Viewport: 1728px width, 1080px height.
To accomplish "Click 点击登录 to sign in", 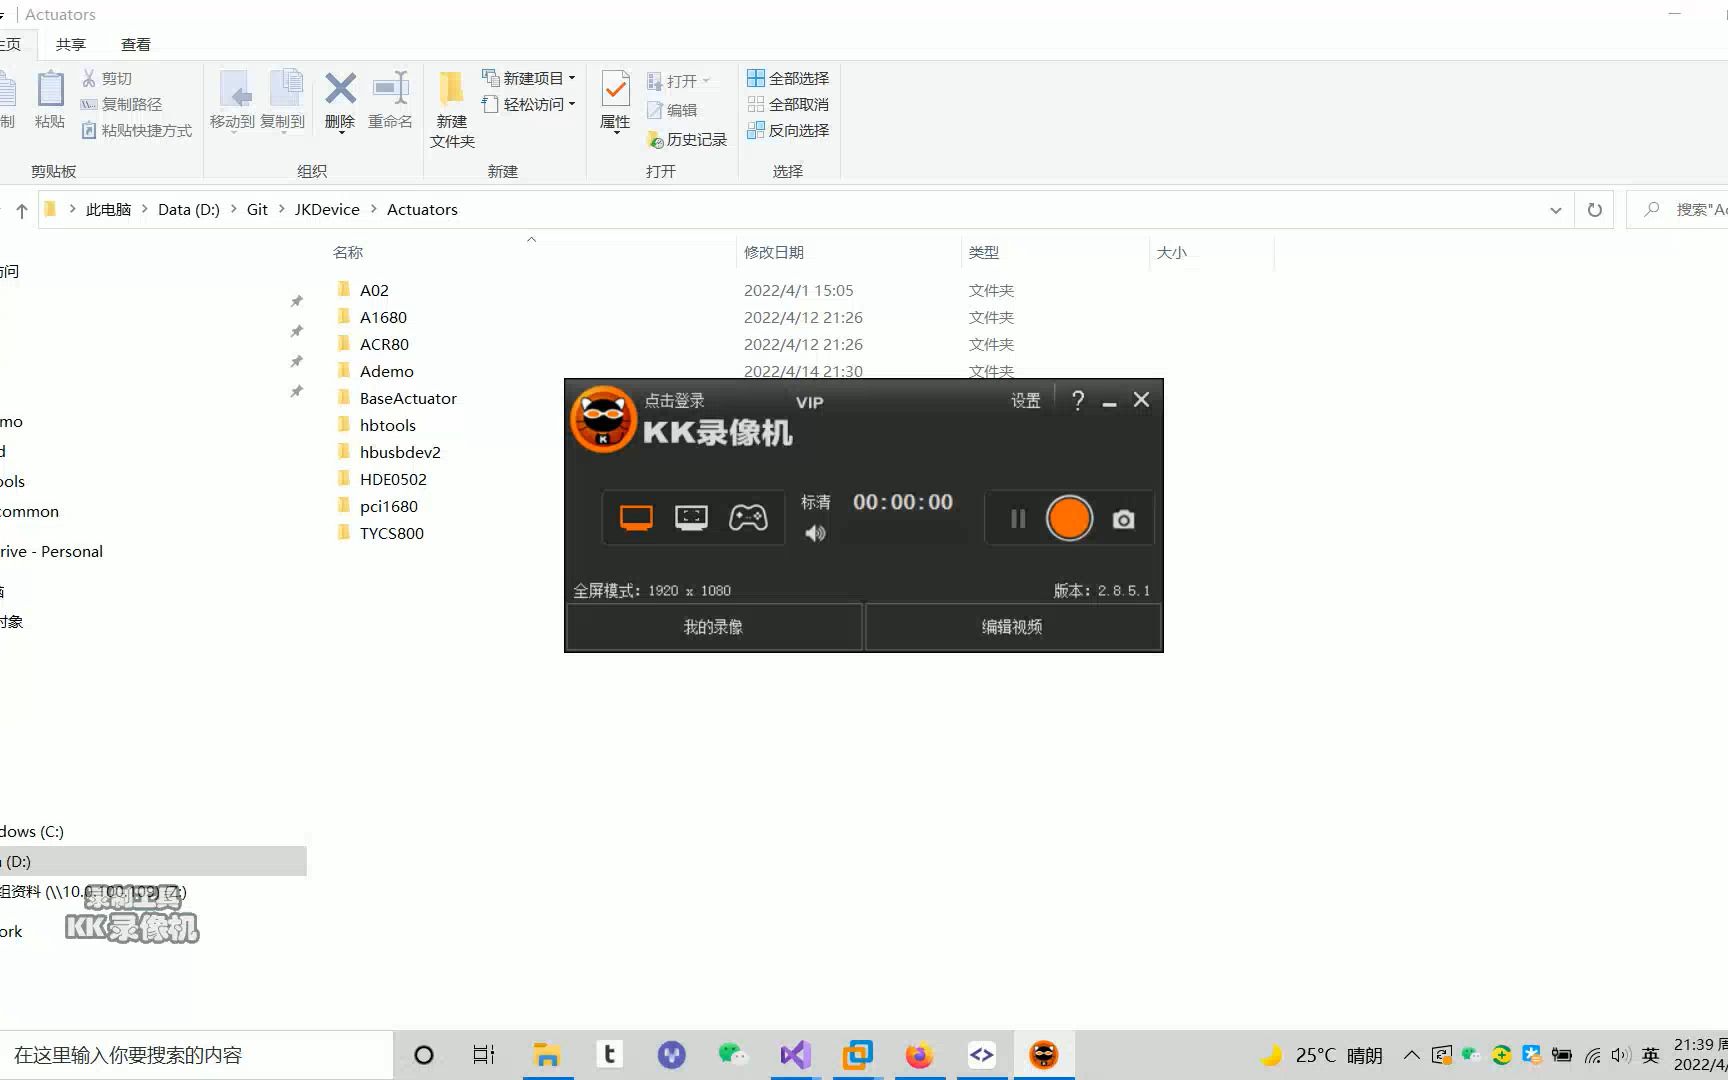I will (x=675, y=400).
